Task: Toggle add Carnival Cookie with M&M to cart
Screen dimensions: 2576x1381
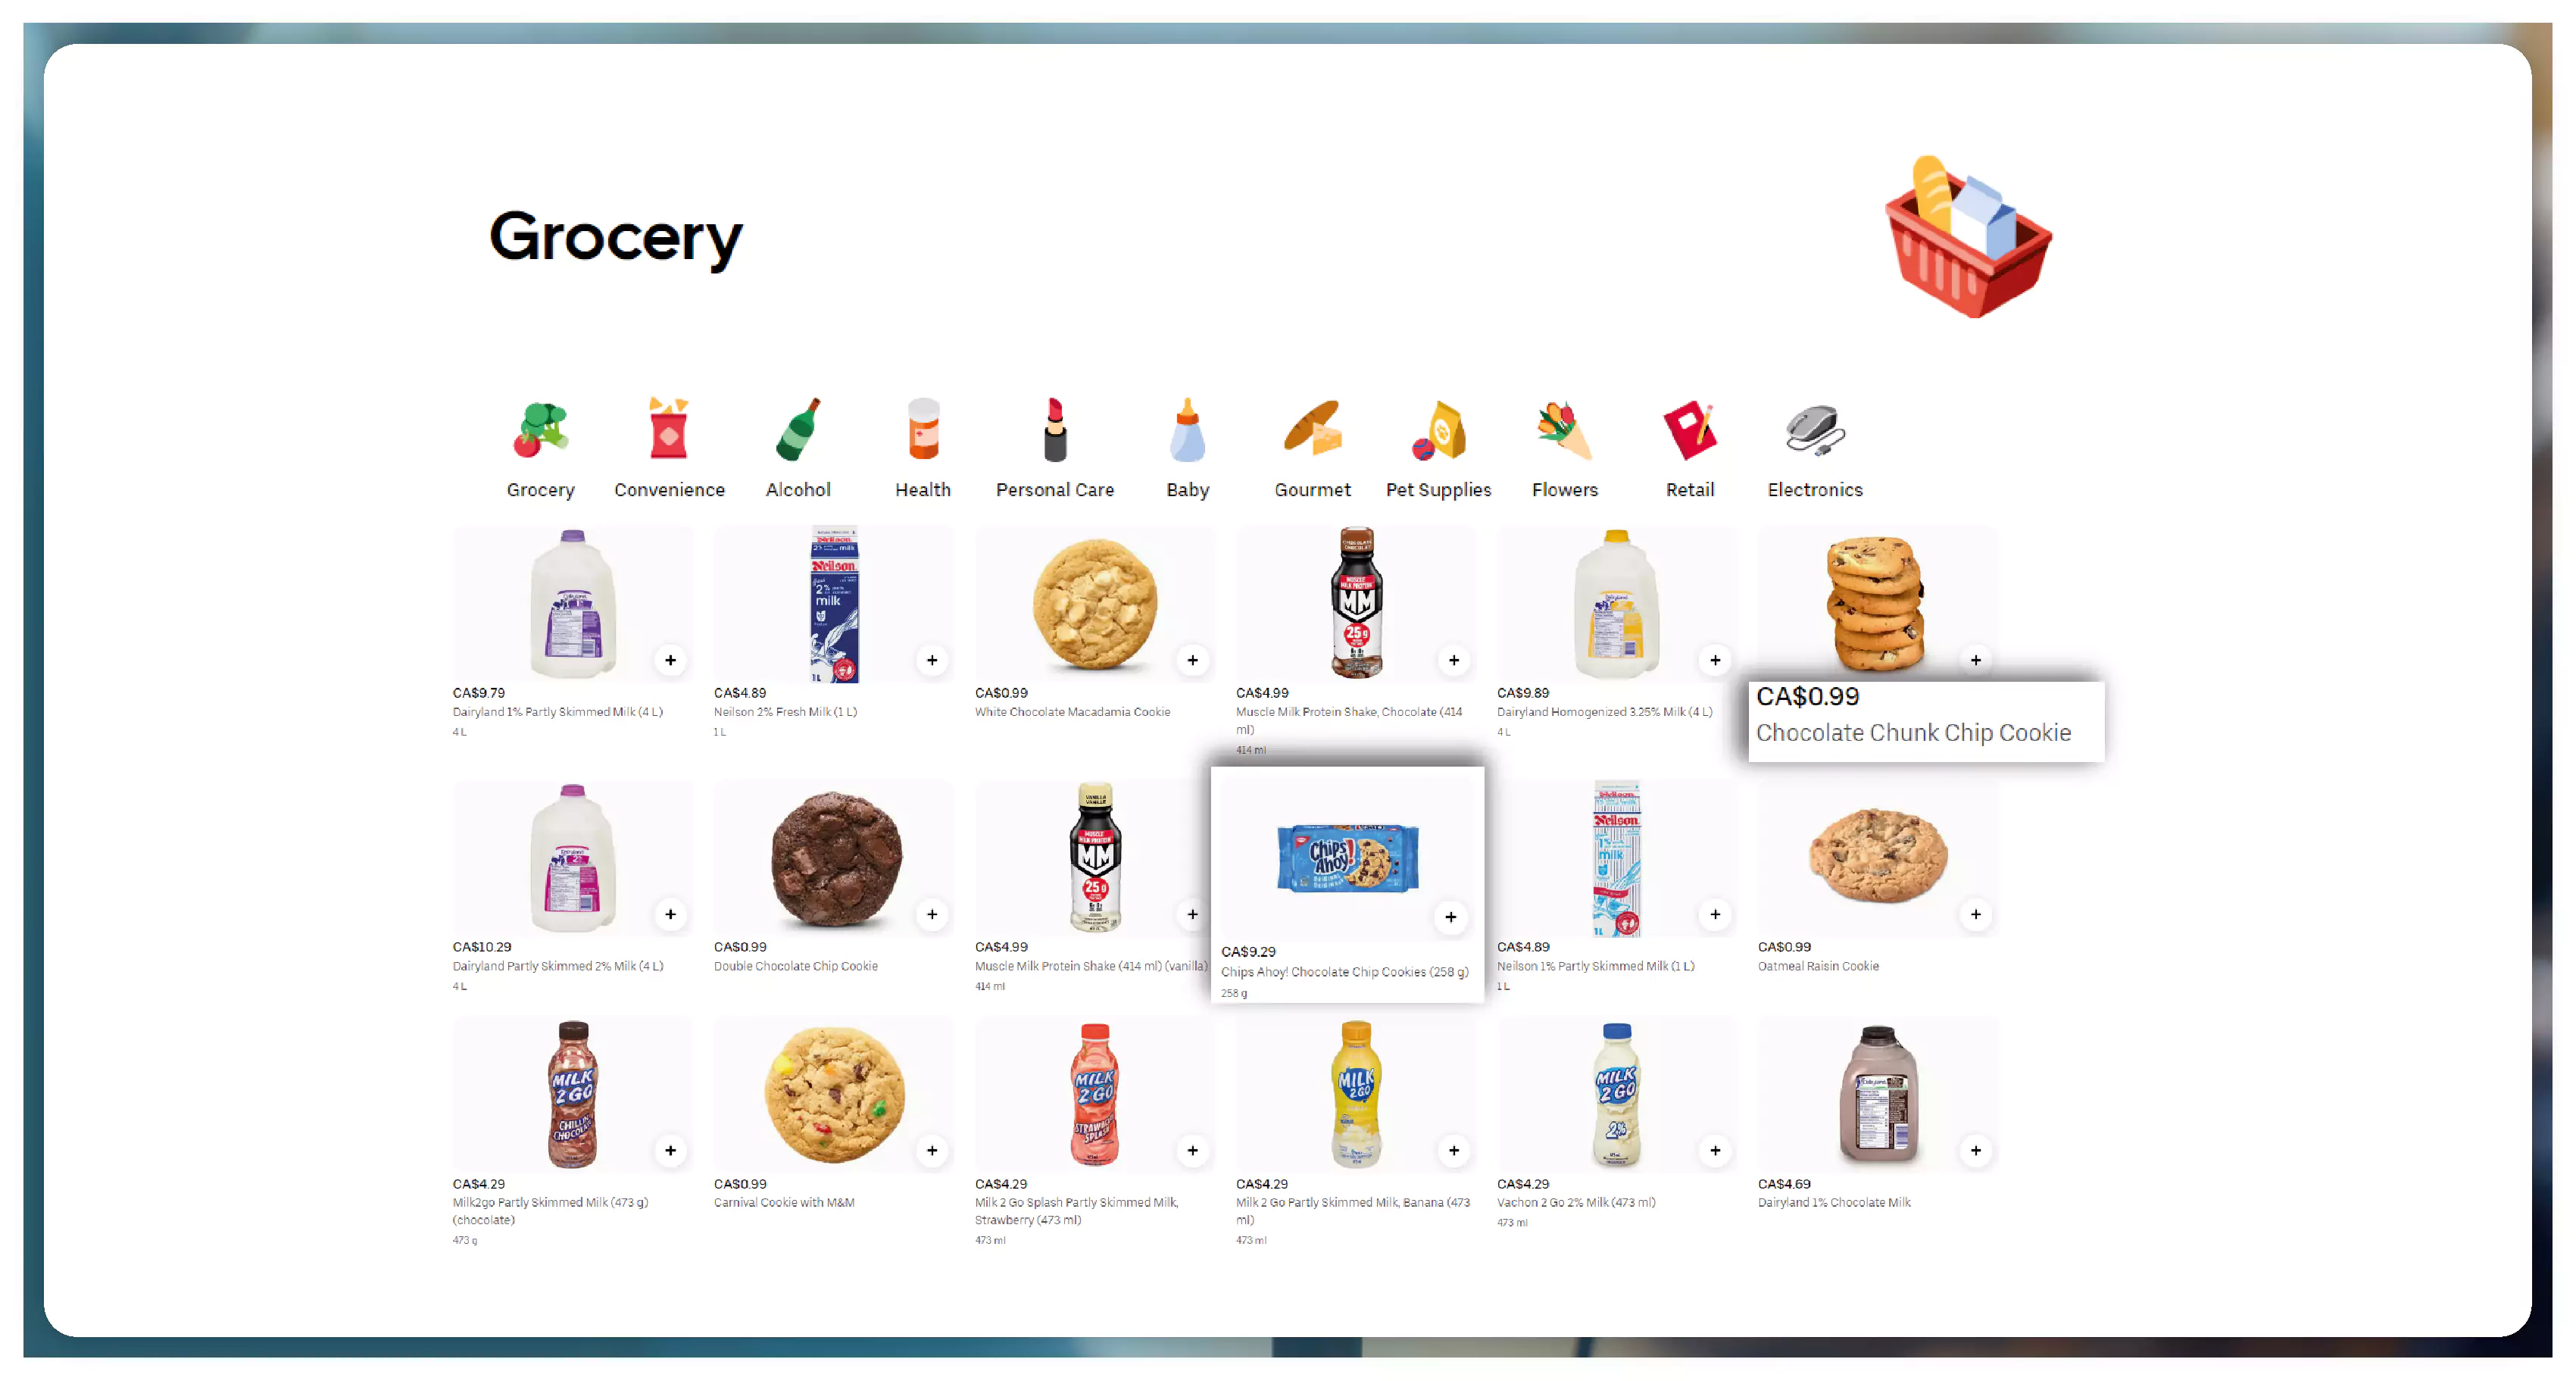Action: (930, 1151)
